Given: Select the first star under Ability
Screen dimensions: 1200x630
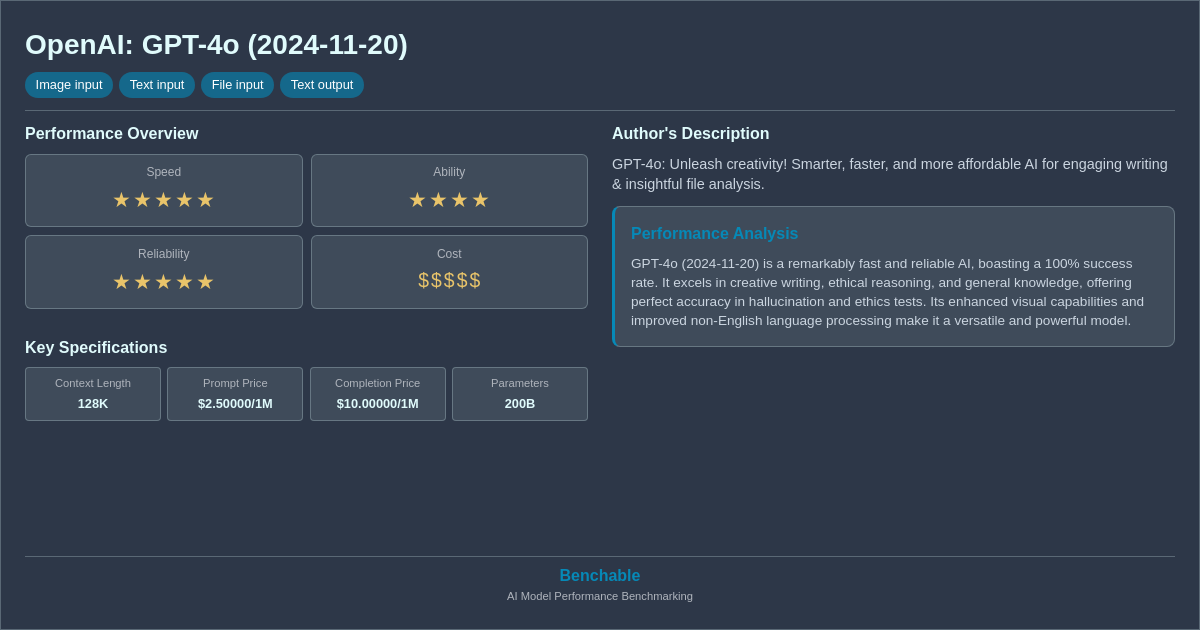Looking at the screenshot, I should (417, 200).
